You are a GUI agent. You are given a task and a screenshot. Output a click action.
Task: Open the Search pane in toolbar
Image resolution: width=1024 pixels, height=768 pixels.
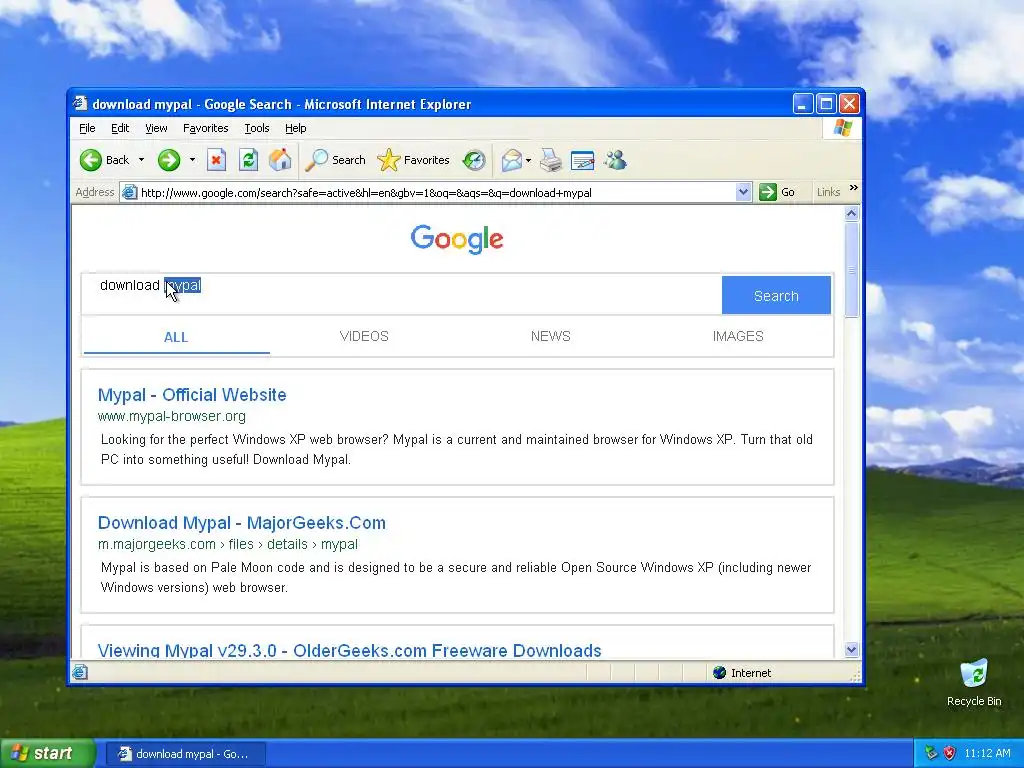tap(336, 160)
